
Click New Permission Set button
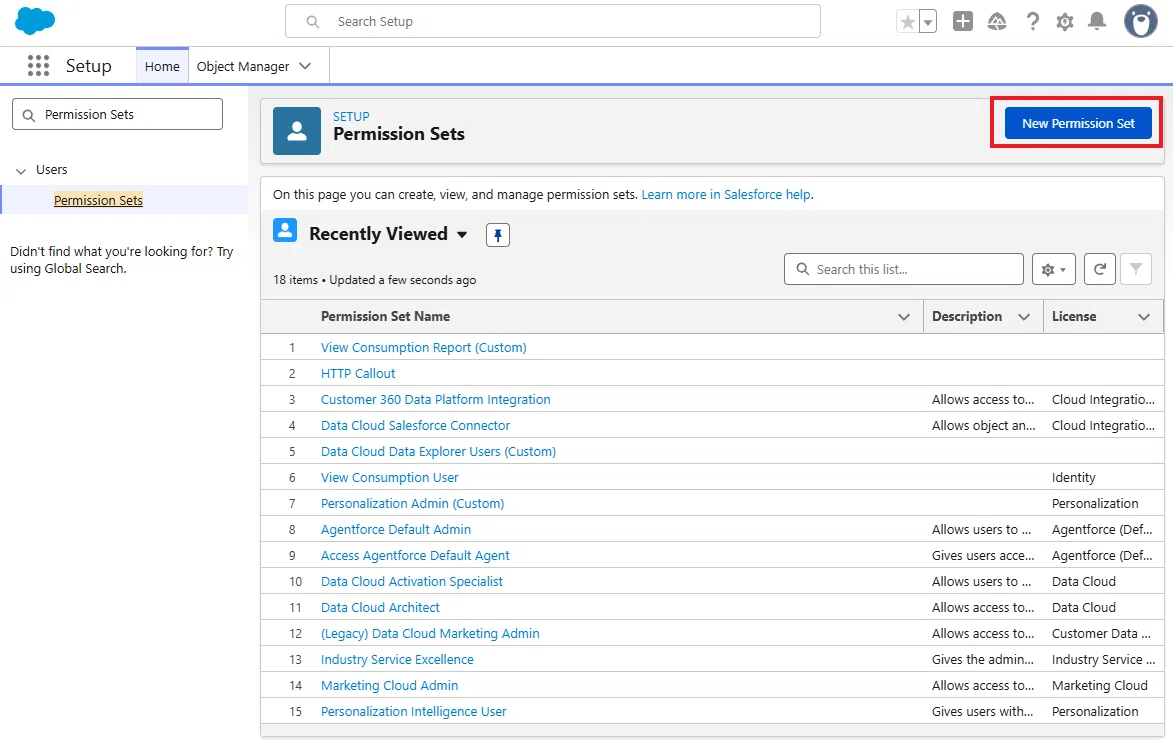1078,123
